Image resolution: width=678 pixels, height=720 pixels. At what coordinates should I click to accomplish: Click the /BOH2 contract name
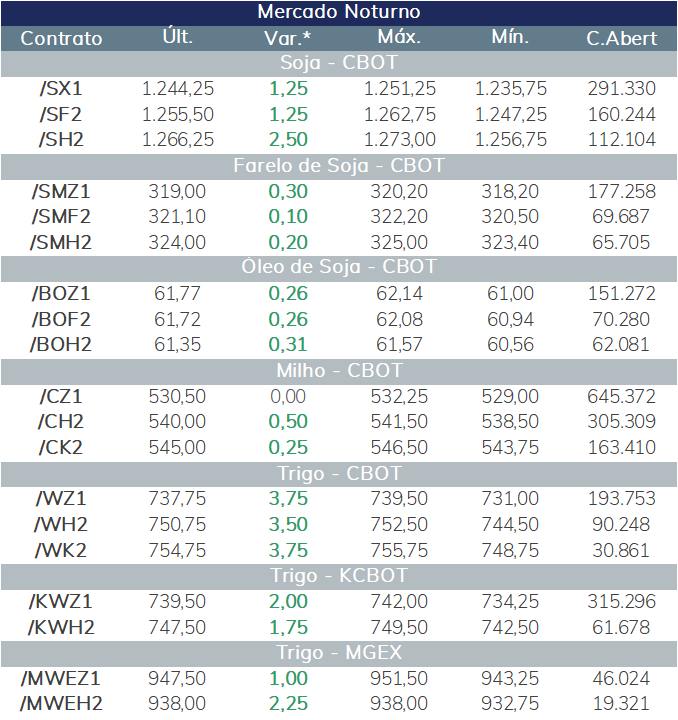click(61, 345)
